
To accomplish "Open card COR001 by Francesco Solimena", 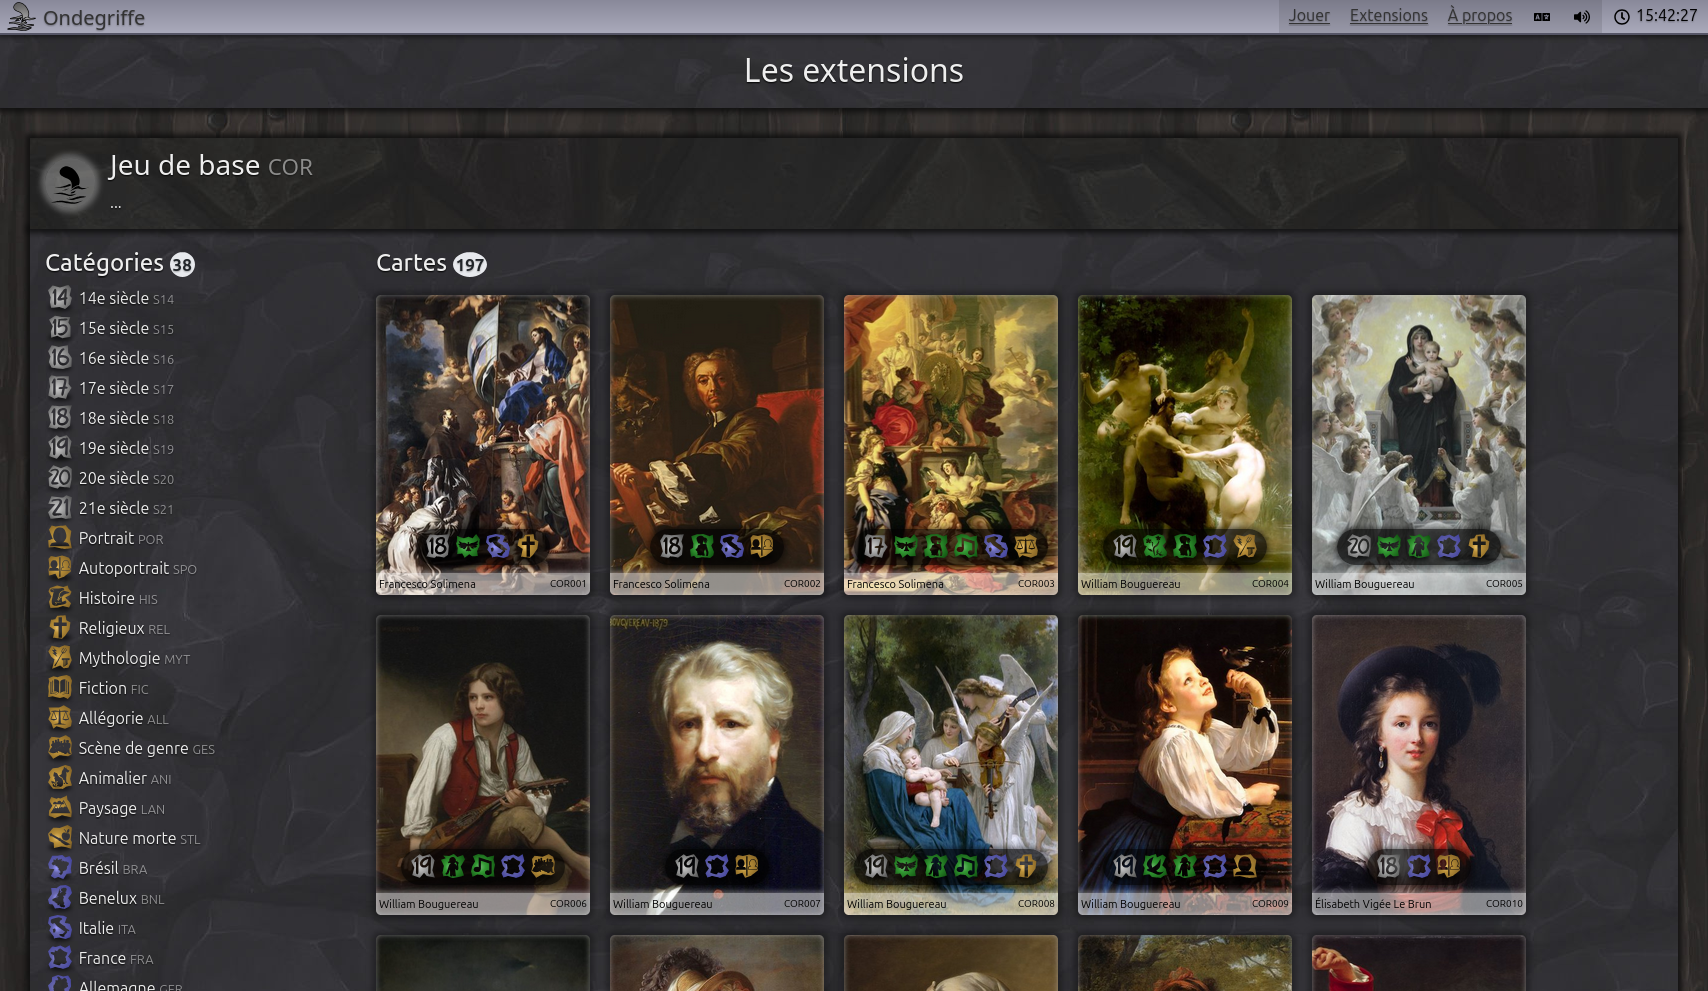I will (483, 445).
